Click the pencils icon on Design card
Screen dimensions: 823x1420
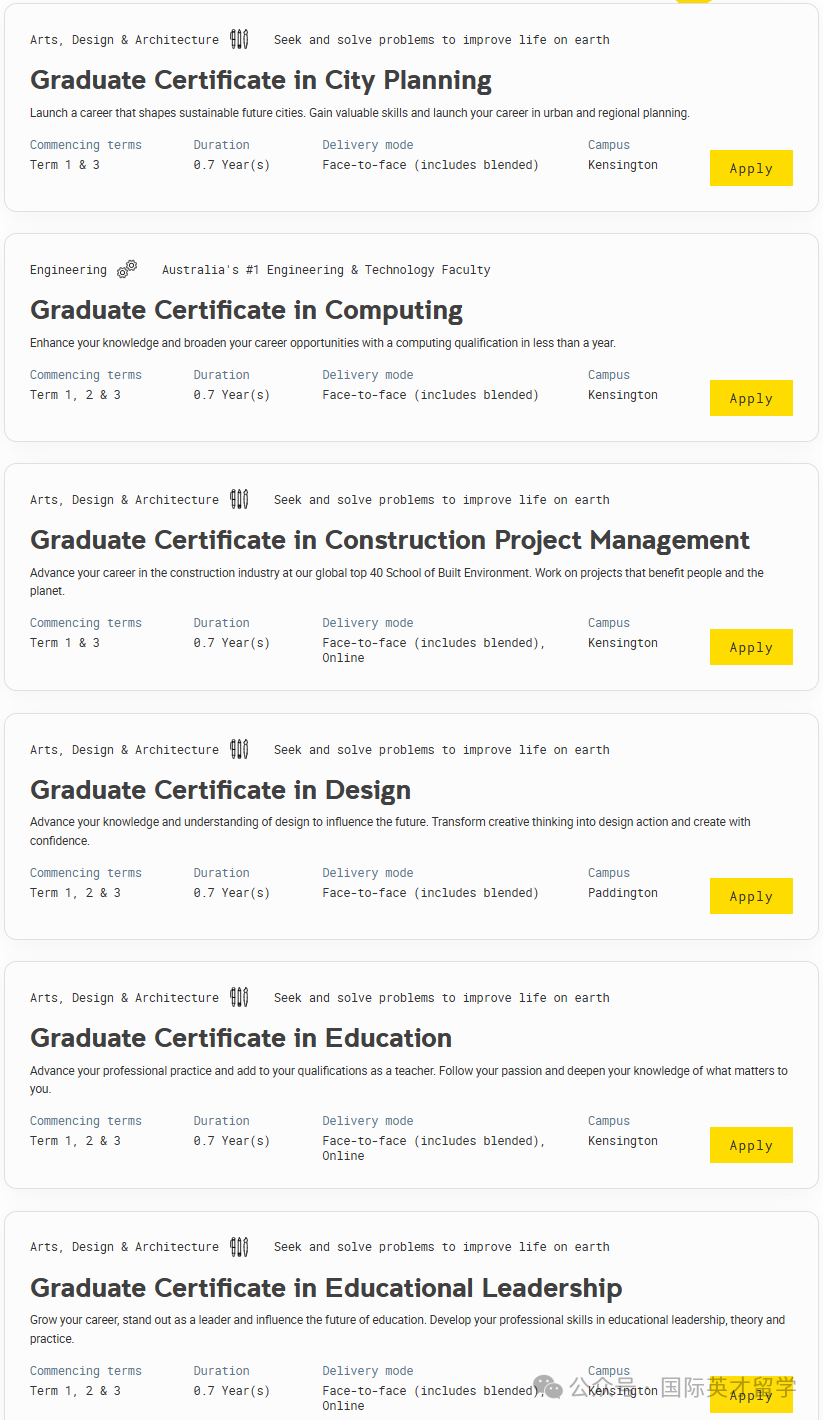click(x=239, y=749)
